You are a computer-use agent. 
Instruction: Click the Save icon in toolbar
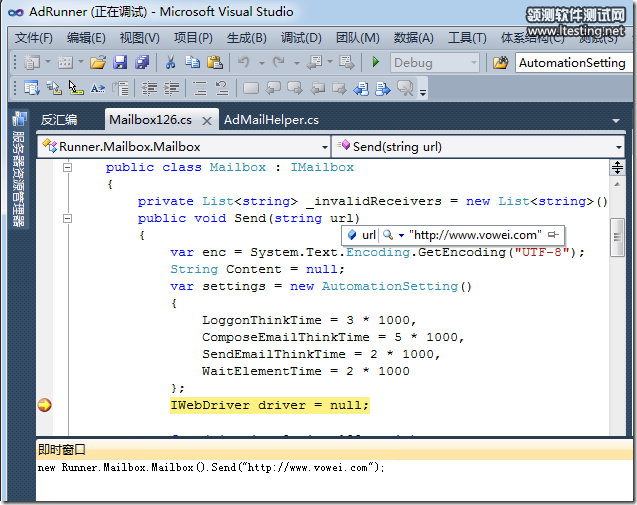(120, 63)
